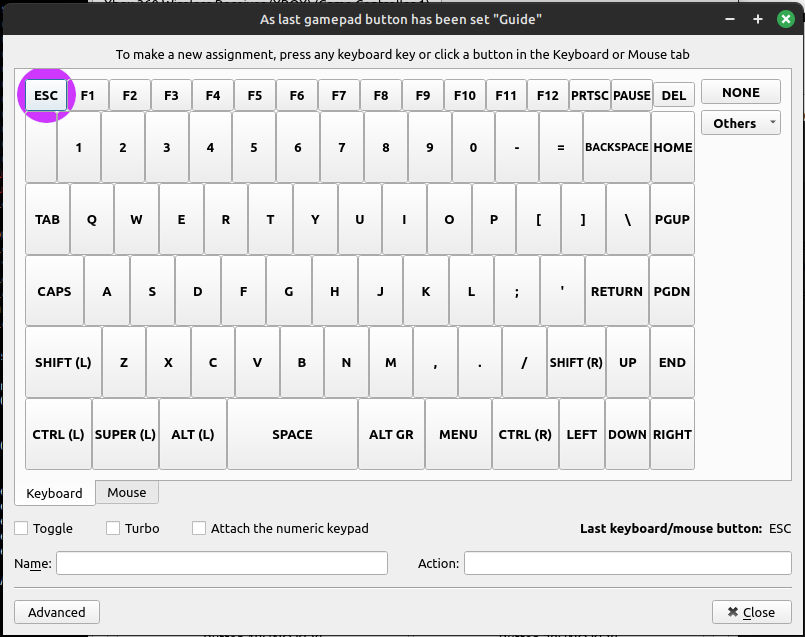Assign the apostrophe key
This screenshot has width=805, height=637.
coord(562,291)
